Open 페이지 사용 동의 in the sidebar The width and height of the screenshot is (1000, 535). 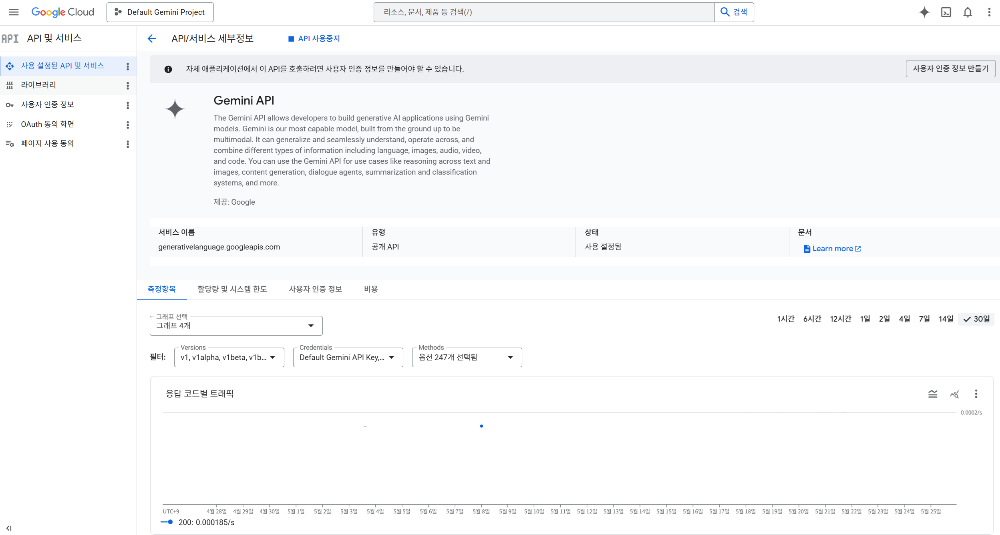(x=47, y=143)
